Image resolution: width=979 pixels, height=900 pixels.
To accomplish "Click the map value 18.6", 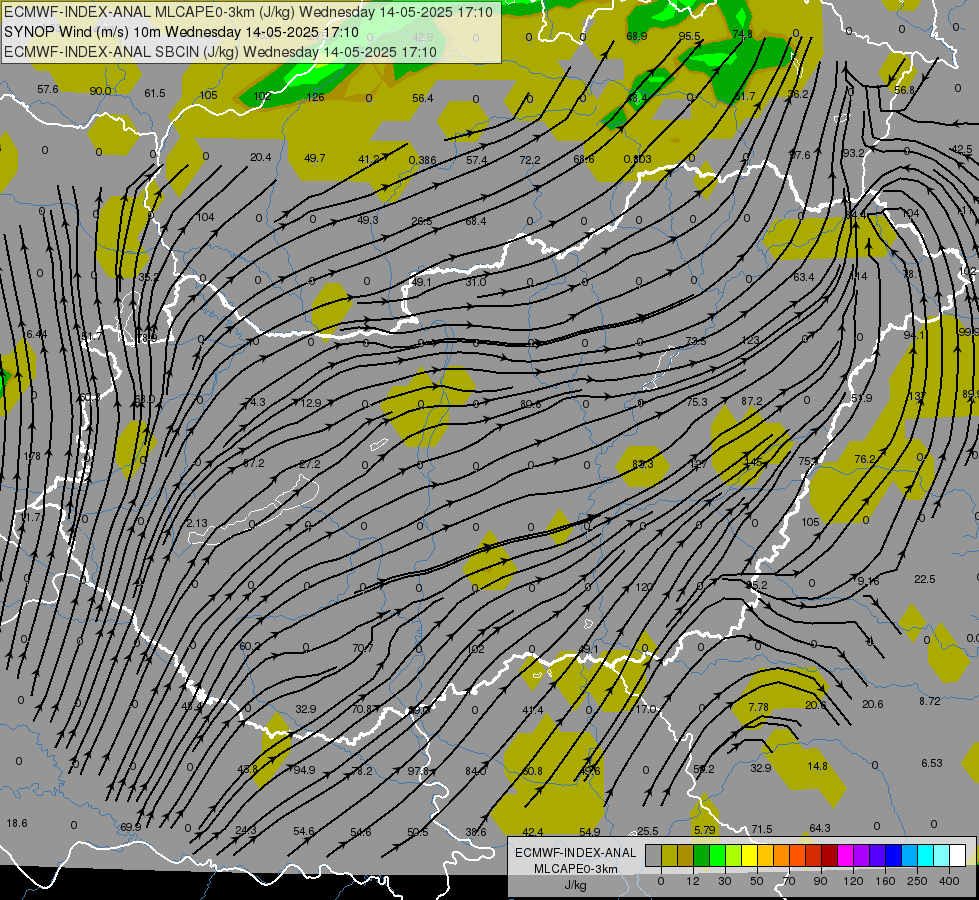I will tap(17, 823).
